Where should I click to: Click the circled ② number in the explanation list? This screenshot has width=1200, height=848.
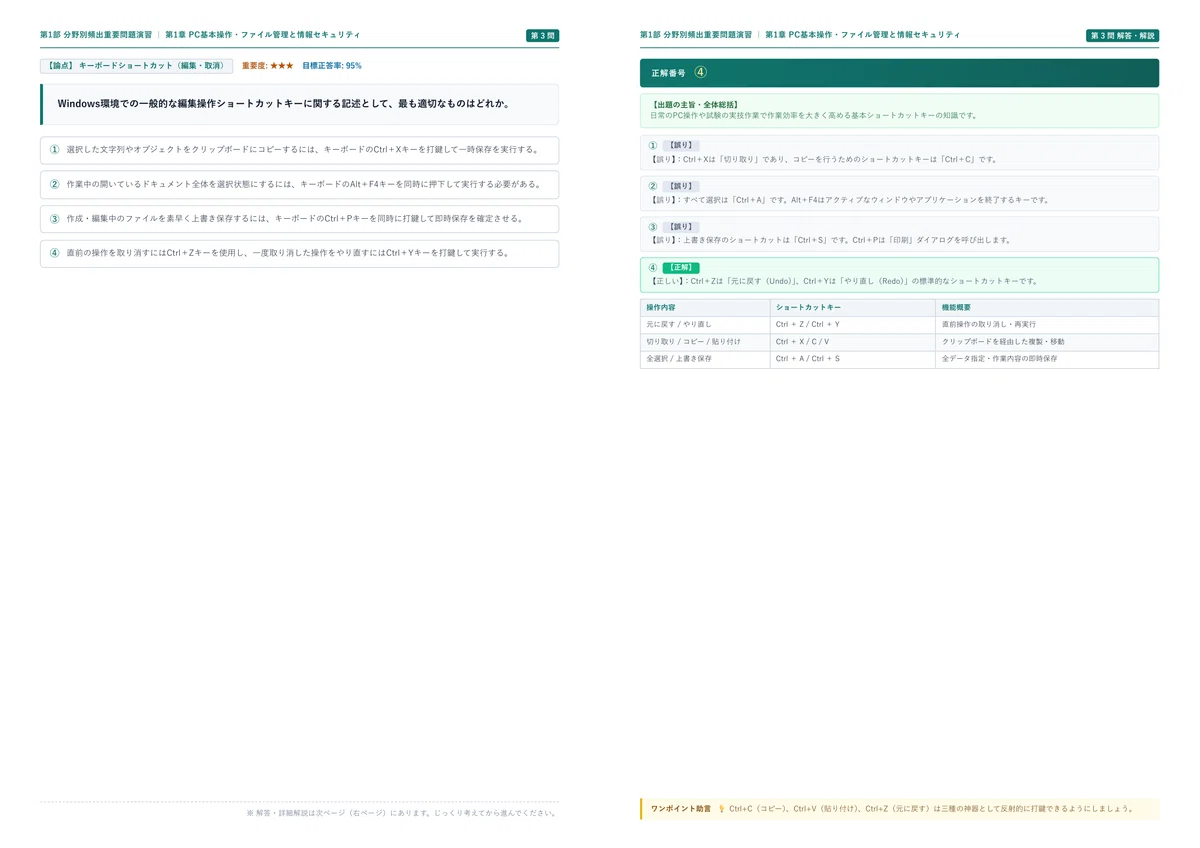tap(653, 186)
